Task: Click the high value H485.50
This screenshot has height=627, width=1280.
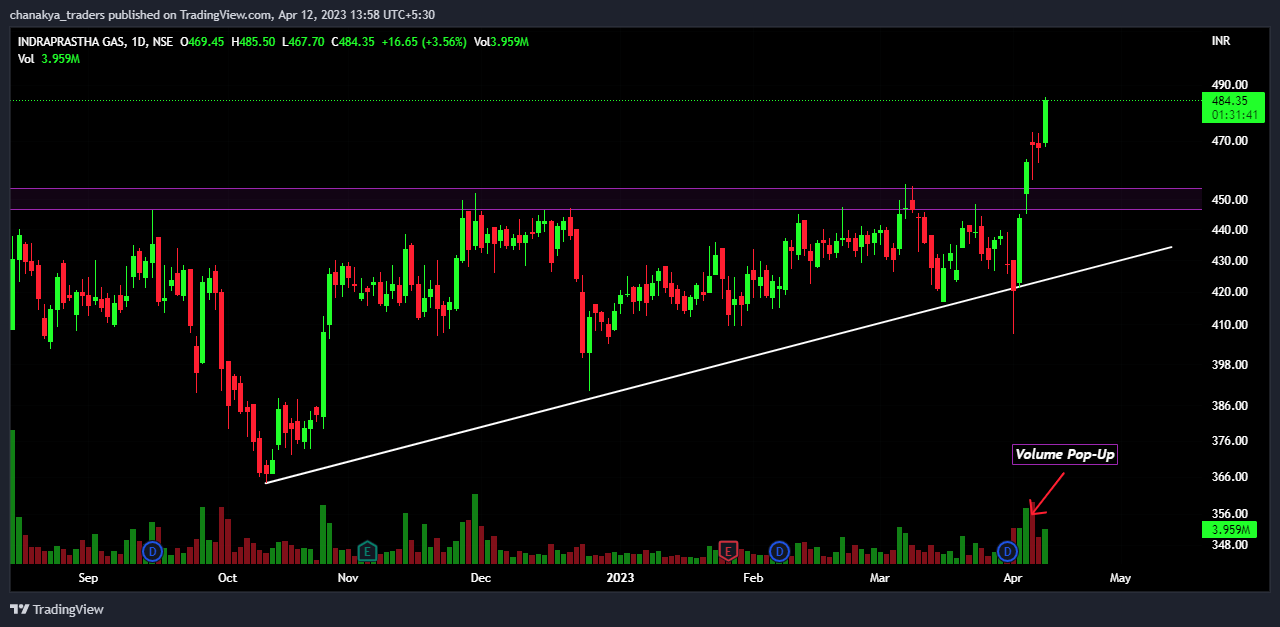Action: tap(253, 42)
